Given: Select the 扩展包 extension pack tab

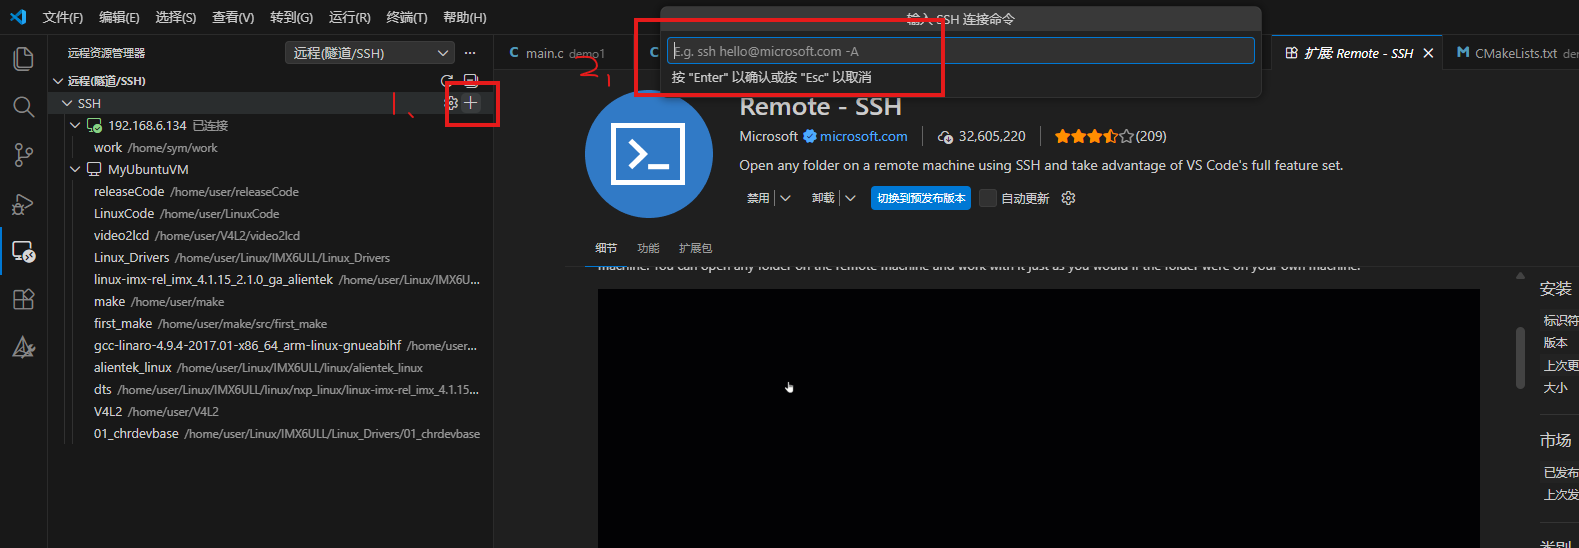Looking at the screenshot, I should coord(695,248).
